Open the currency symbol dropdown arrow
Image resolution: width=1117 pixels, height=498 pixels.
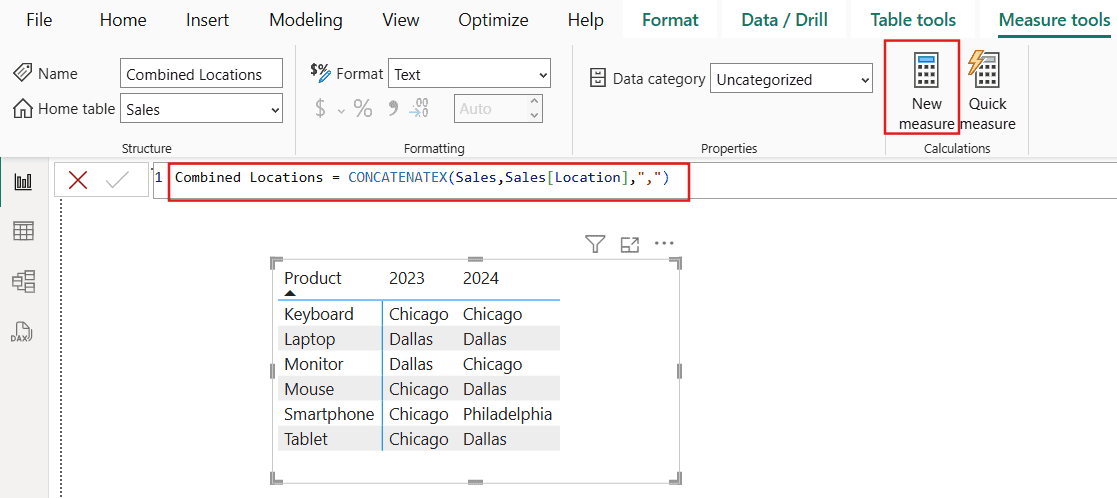[341, 110]
